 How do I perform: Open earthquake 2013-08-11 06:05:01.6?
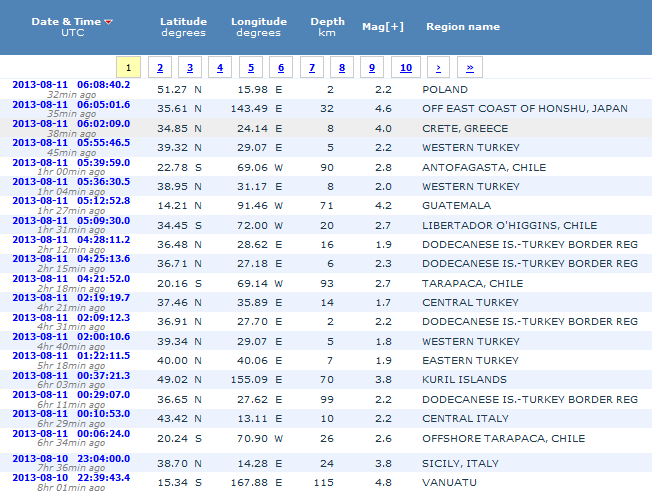tap(71, 104)
